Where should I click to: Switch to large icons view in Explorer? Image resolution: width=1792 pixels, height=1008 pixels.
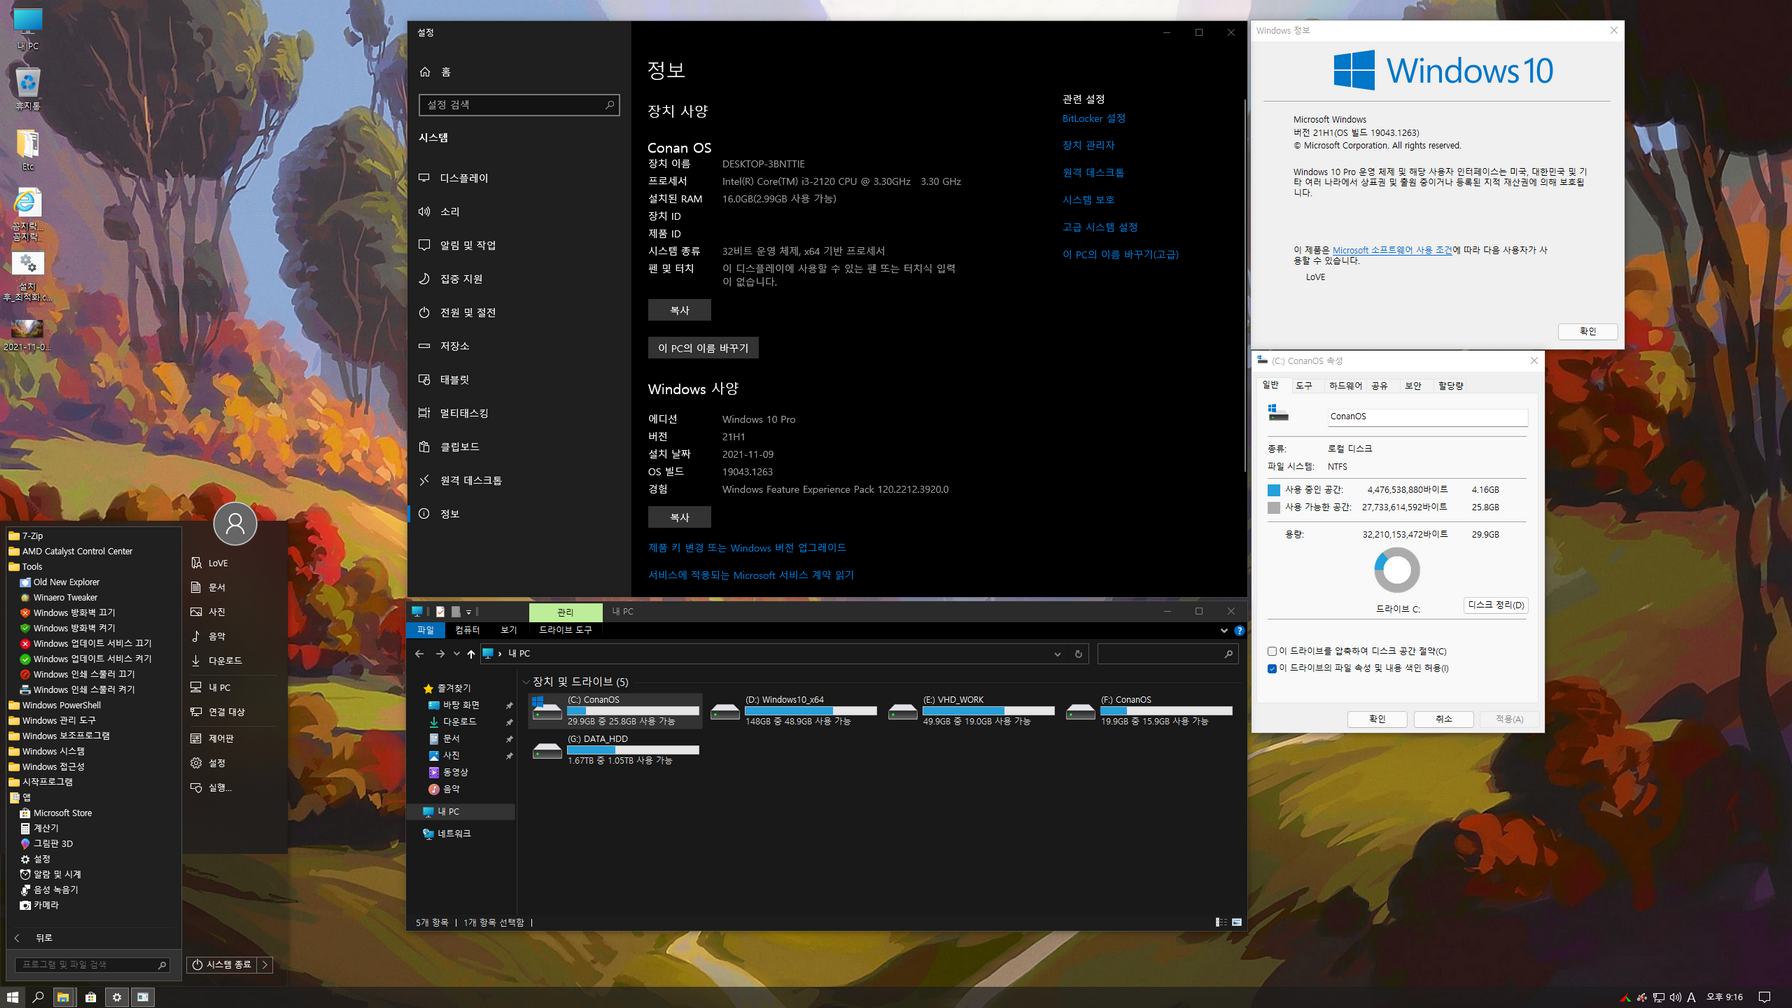click(1237, 922)
